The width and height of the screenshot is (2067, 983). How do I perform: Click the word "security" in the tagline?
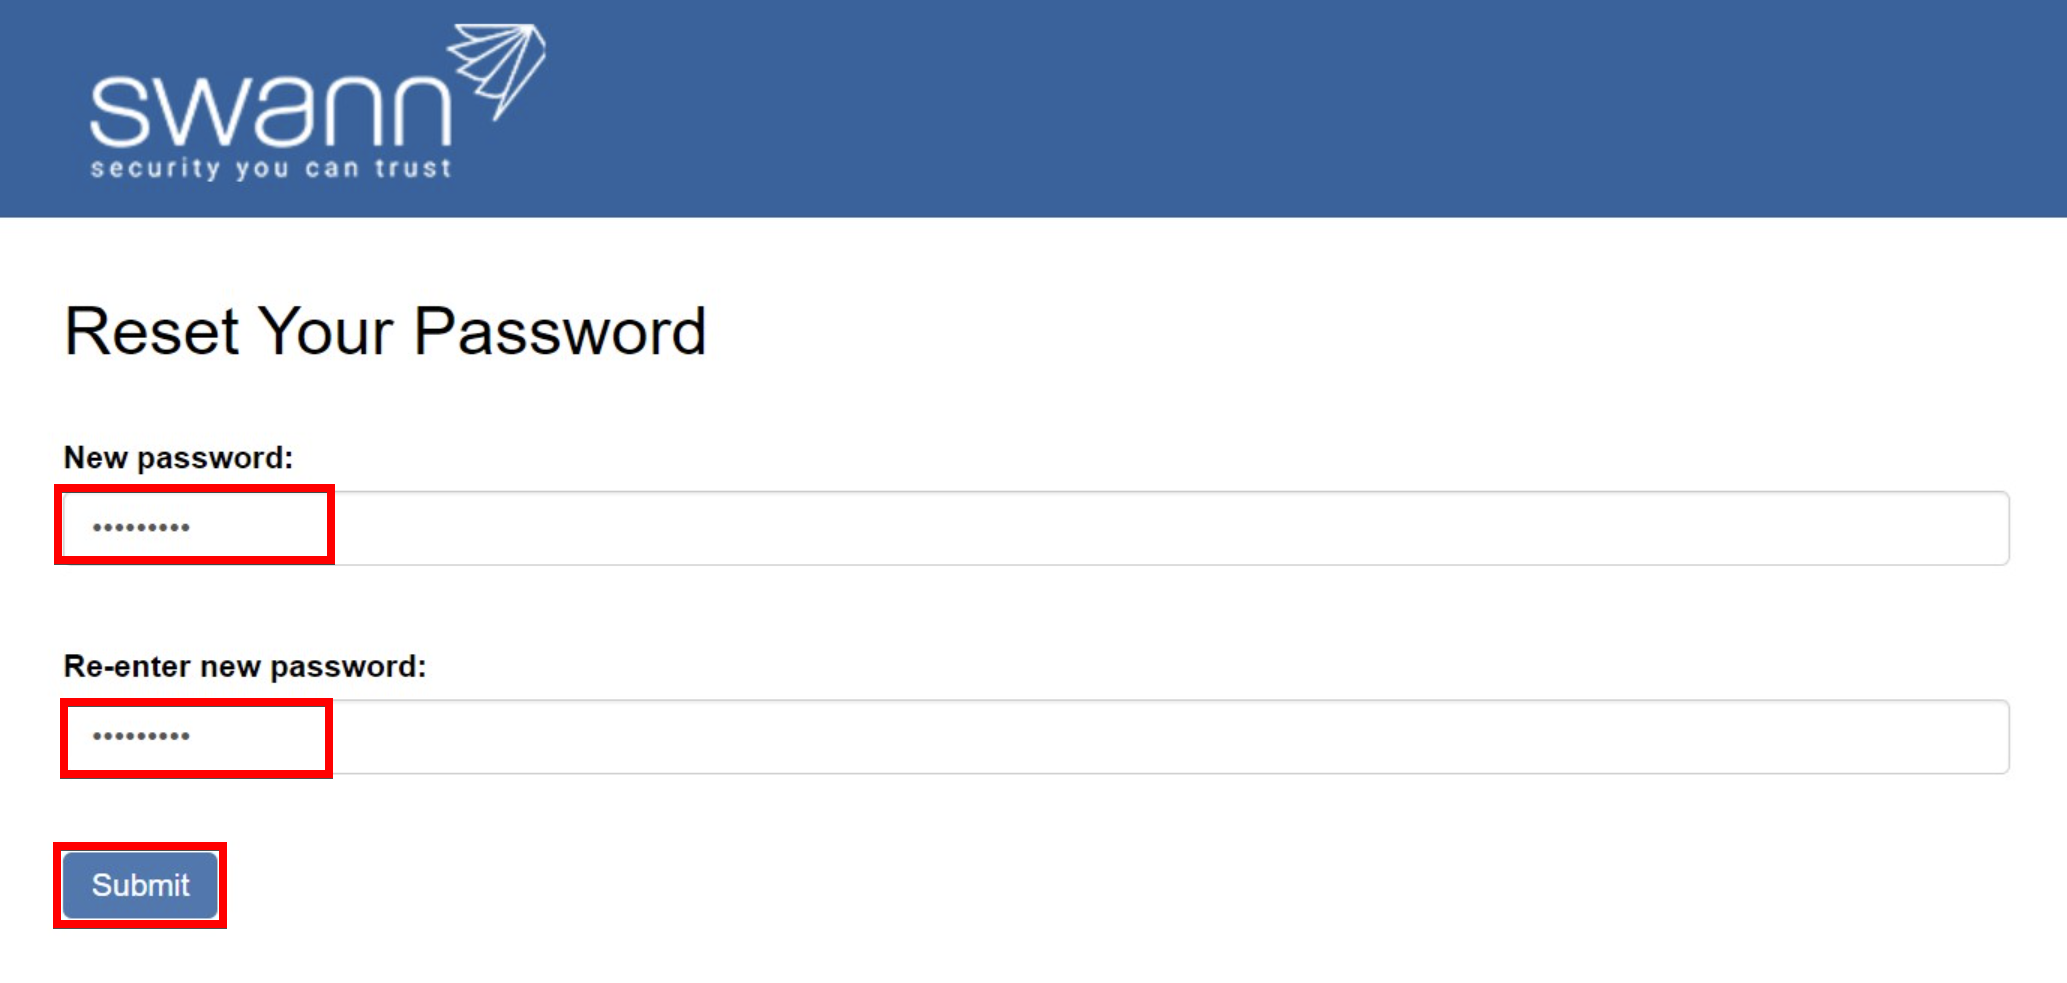[155, 168]
